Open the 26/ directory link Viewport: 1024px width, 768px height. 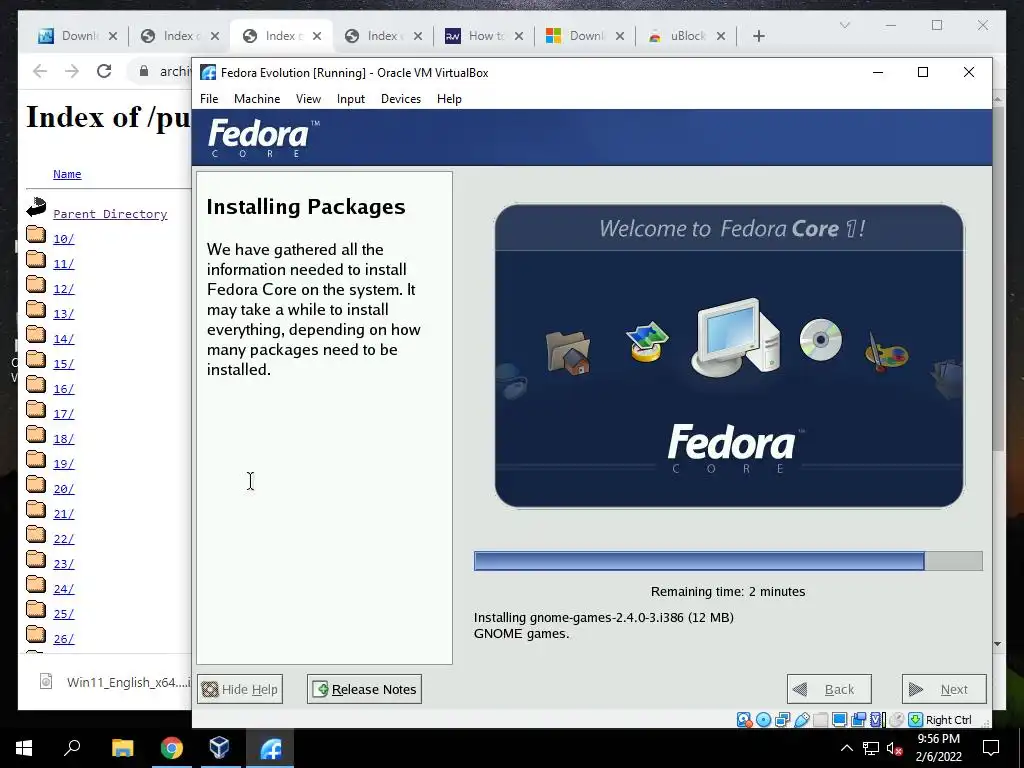[x=63, y=639]
